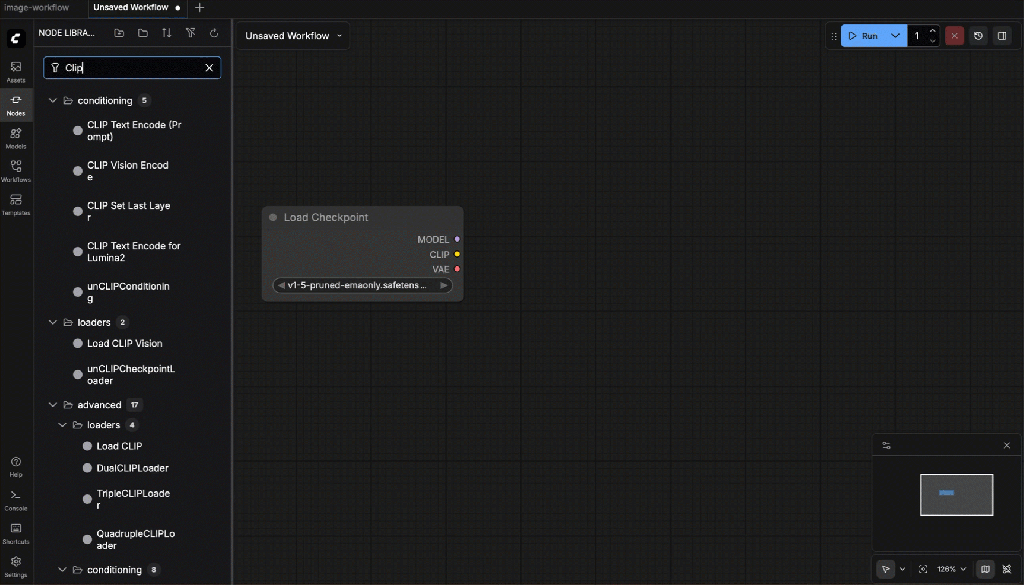Click the fit view icon
1024x585 pixels.
coord(923,569)
